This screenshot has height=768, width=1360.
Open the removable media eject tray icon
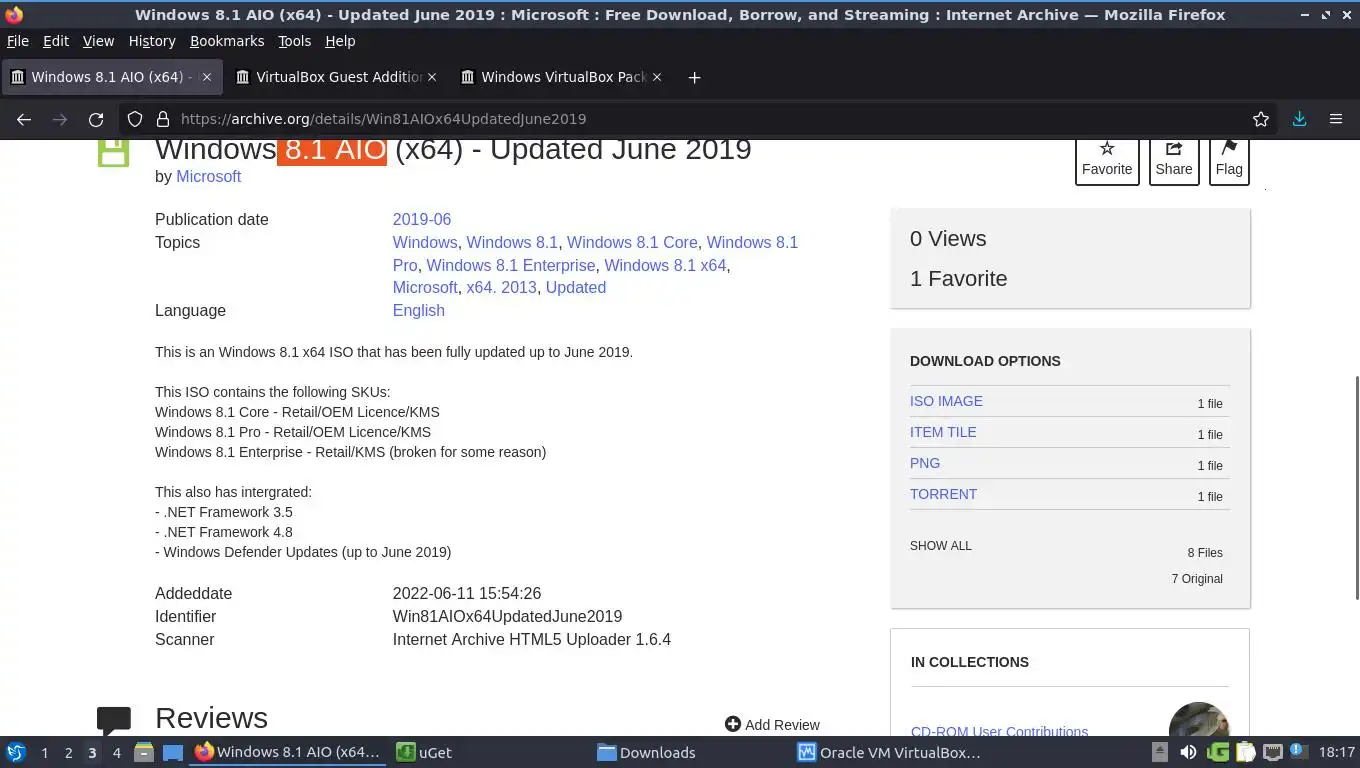point(1160,753)
